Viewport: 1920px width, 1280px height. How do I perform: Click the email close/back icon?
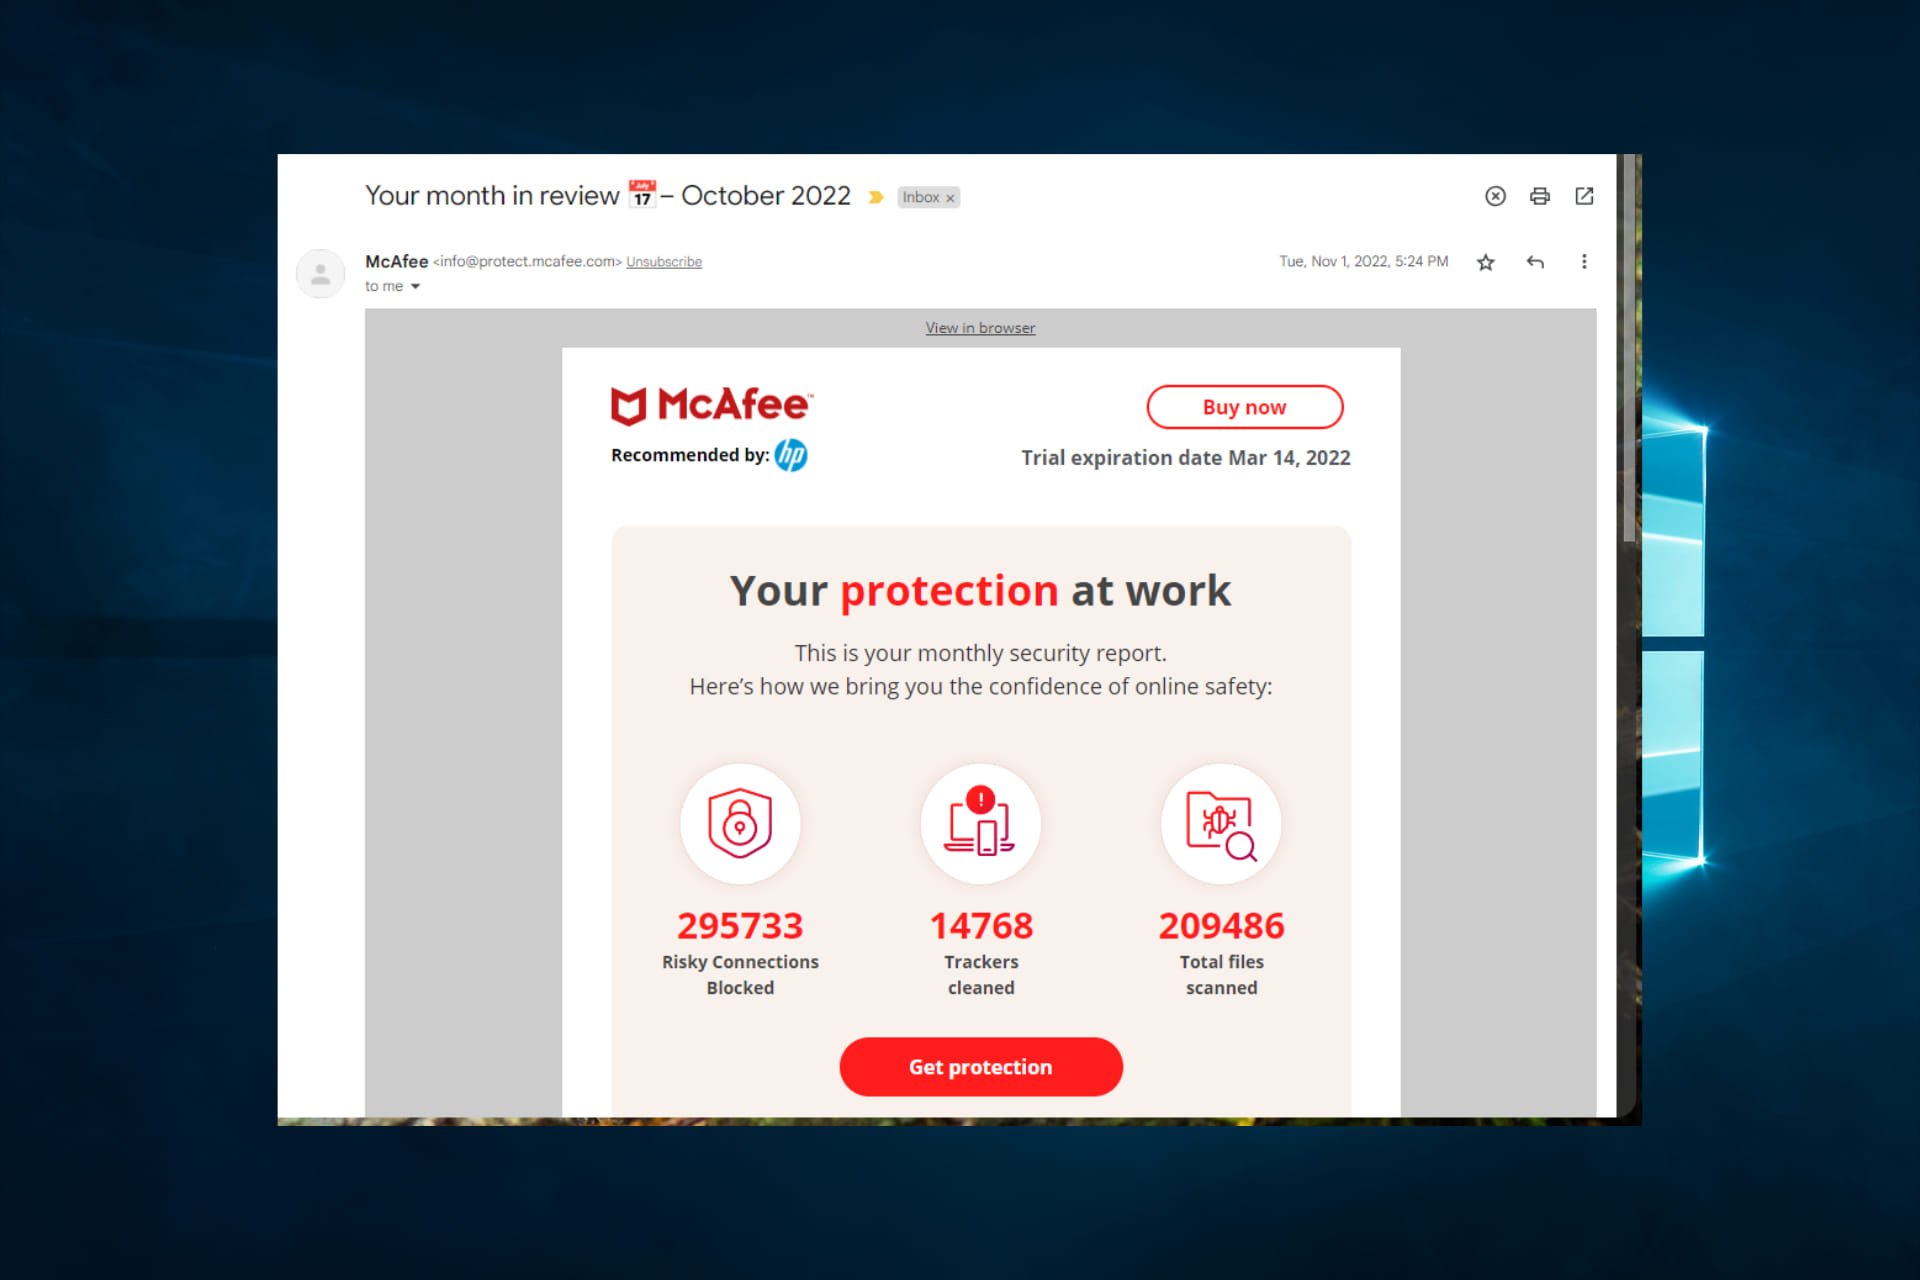1497,197
